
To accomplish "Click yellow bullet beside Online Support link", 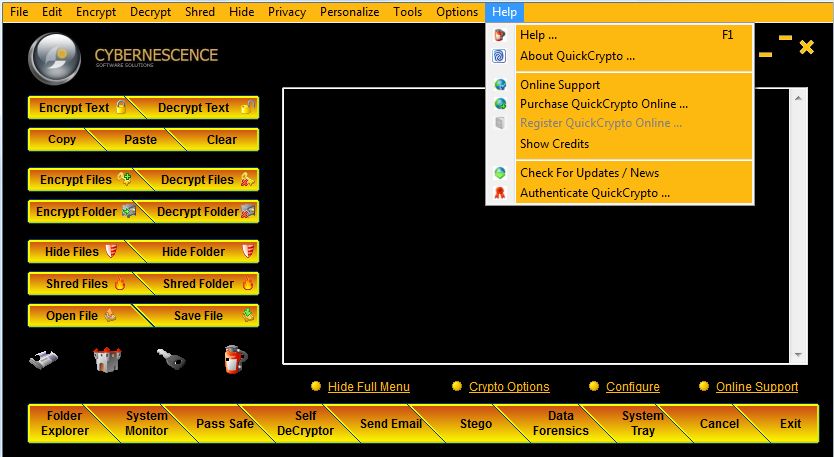I will [704, 386].
